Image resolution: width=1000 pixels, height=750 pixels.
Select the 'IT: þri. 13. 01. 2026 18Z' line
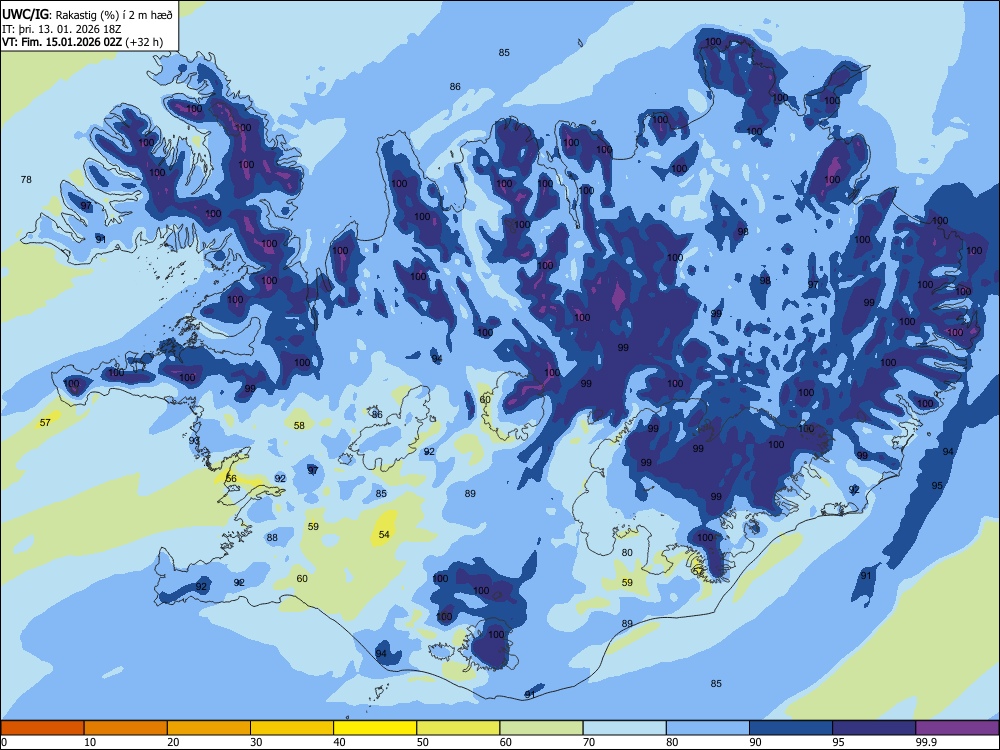61,29
